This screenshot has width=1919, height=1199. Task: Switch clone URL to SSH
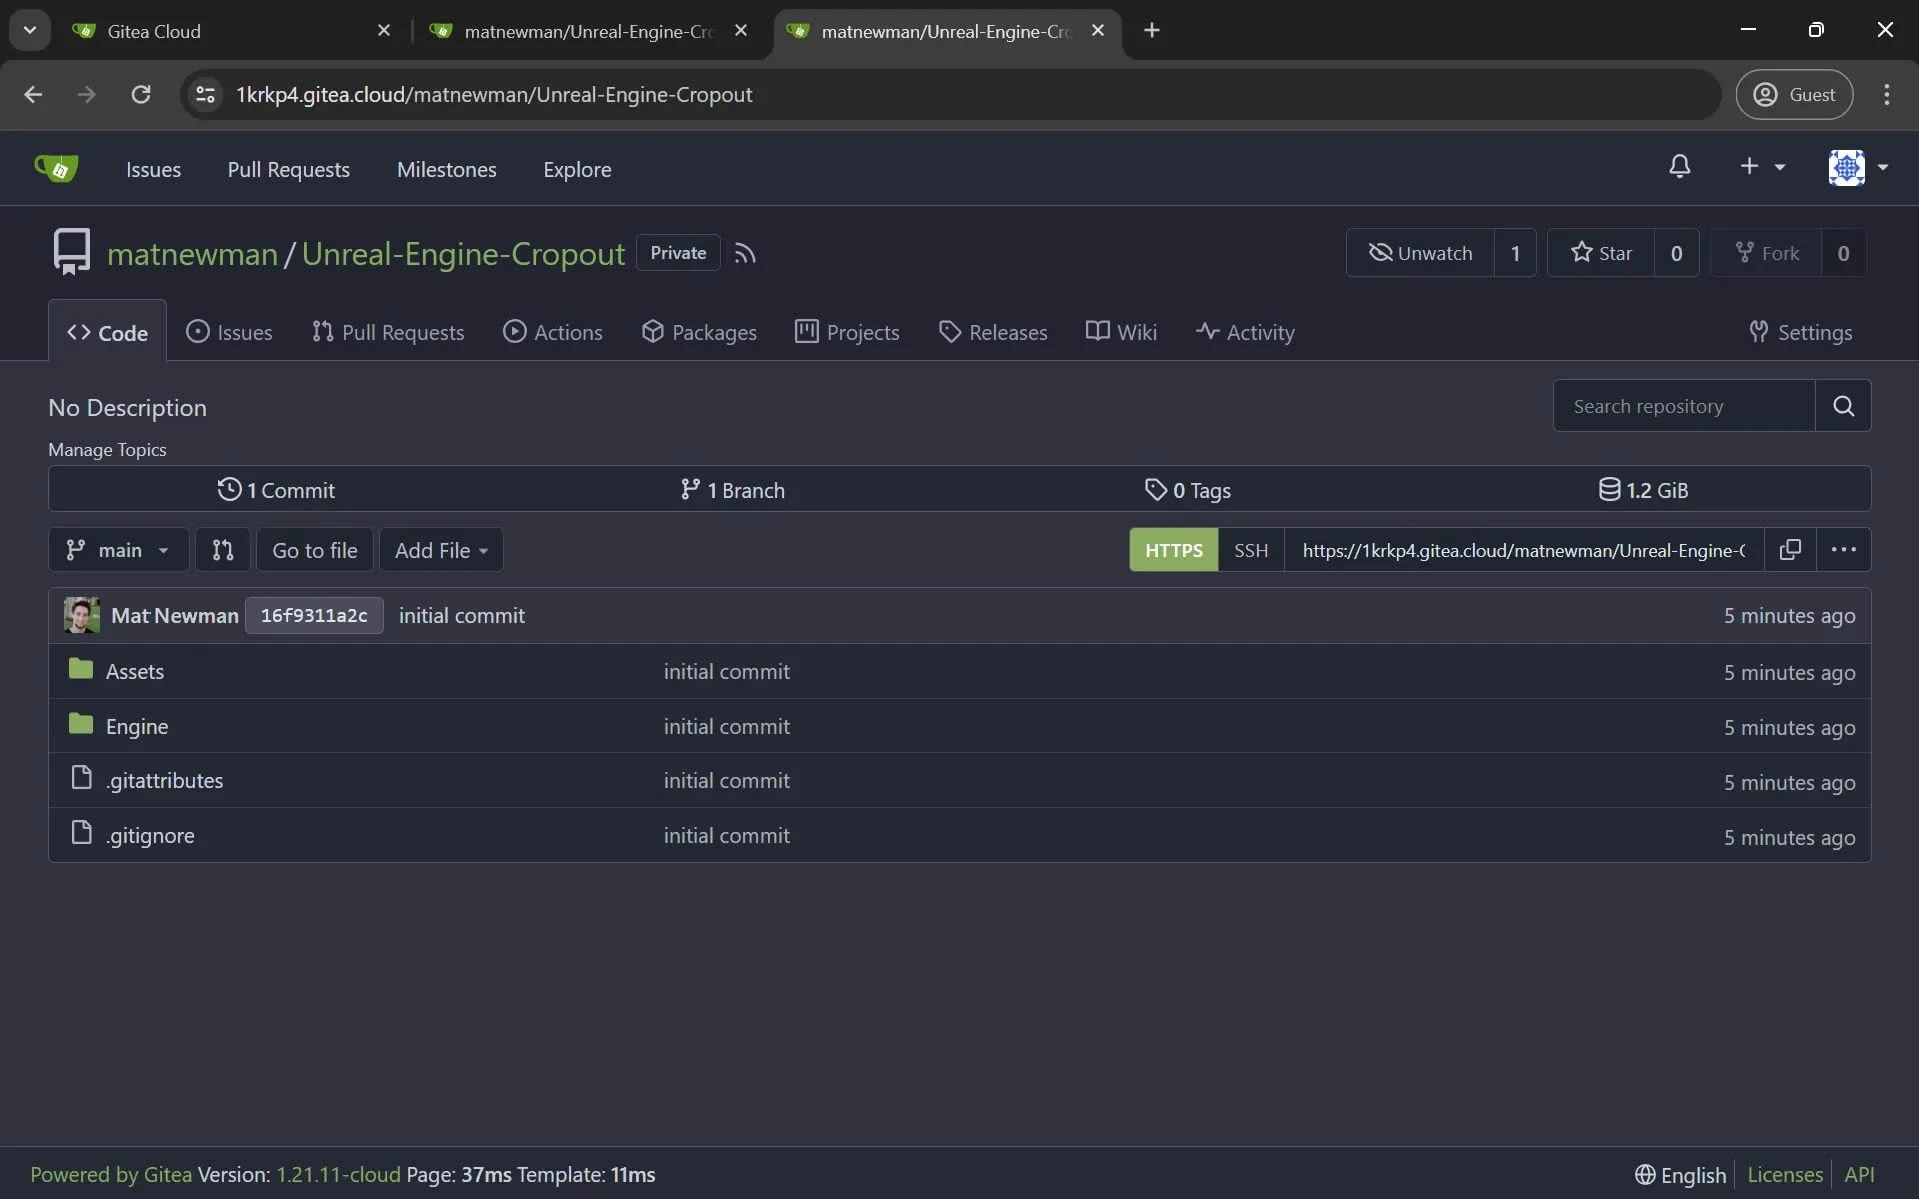coord(1251,549)
